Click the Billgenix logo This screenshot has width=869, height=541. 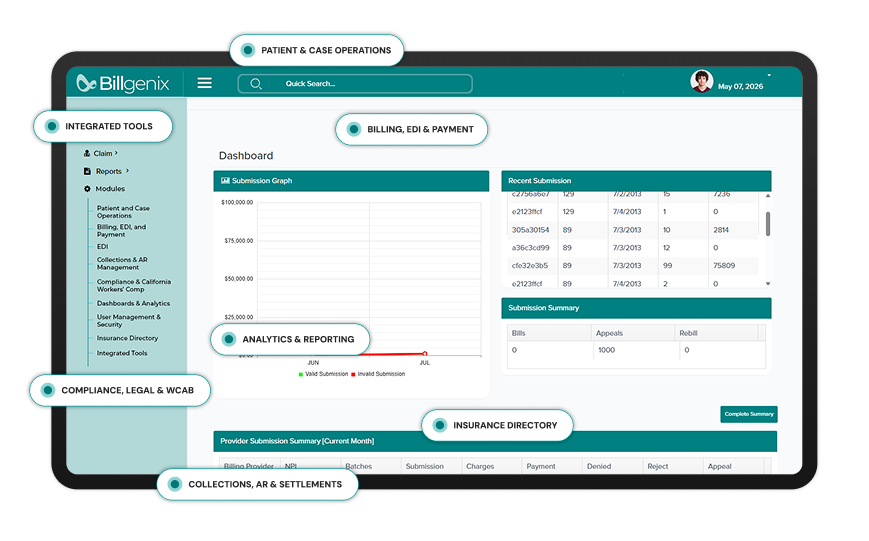click(122, 83)
